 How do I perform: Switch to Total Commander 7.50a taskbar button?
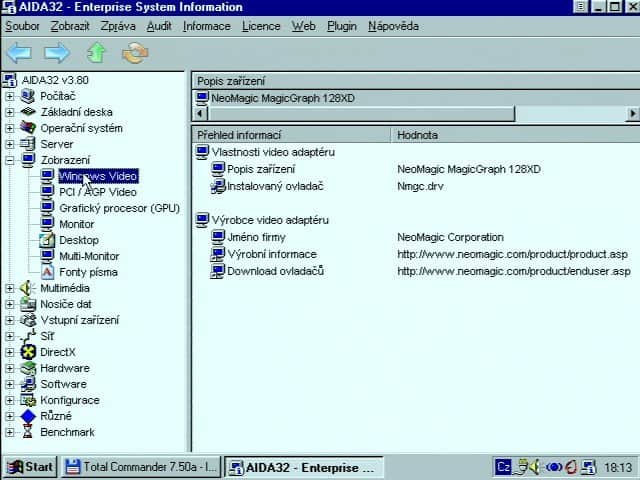tap(141, 467)
